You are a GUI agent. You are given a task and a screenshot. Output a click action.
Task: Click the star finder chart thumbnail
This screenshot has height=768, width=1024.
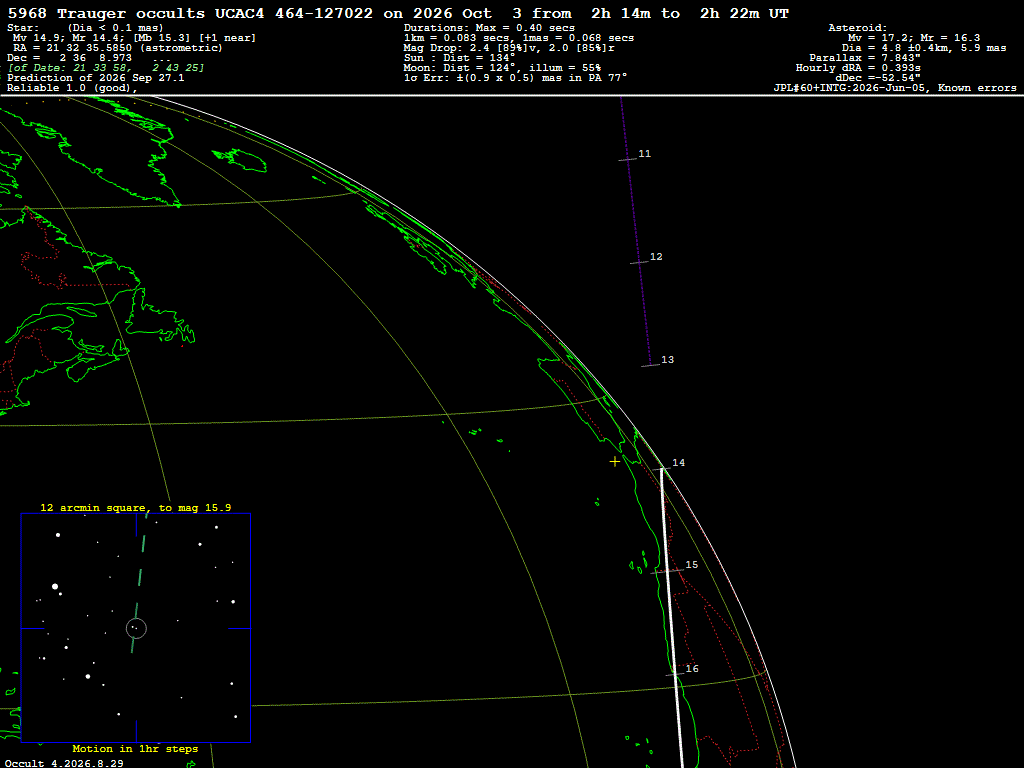point(136,628)
